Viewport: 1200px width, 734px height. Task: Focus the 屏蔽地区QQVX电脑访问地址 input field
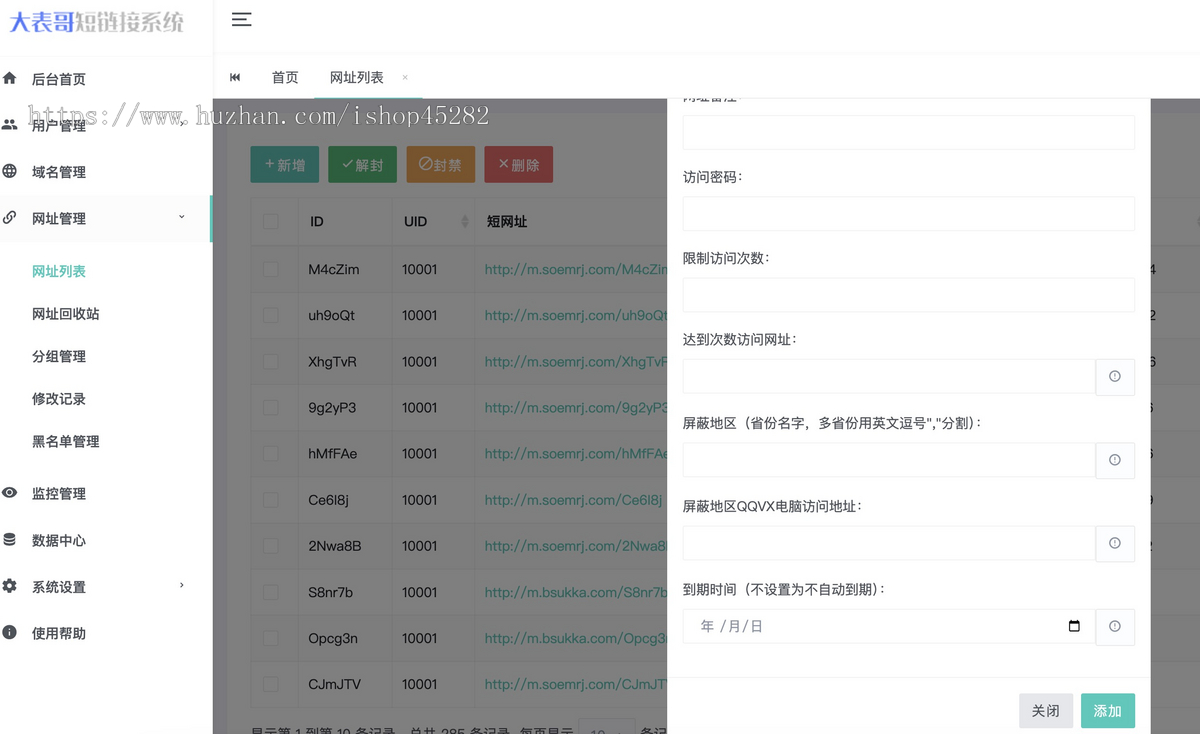[889, 543]
